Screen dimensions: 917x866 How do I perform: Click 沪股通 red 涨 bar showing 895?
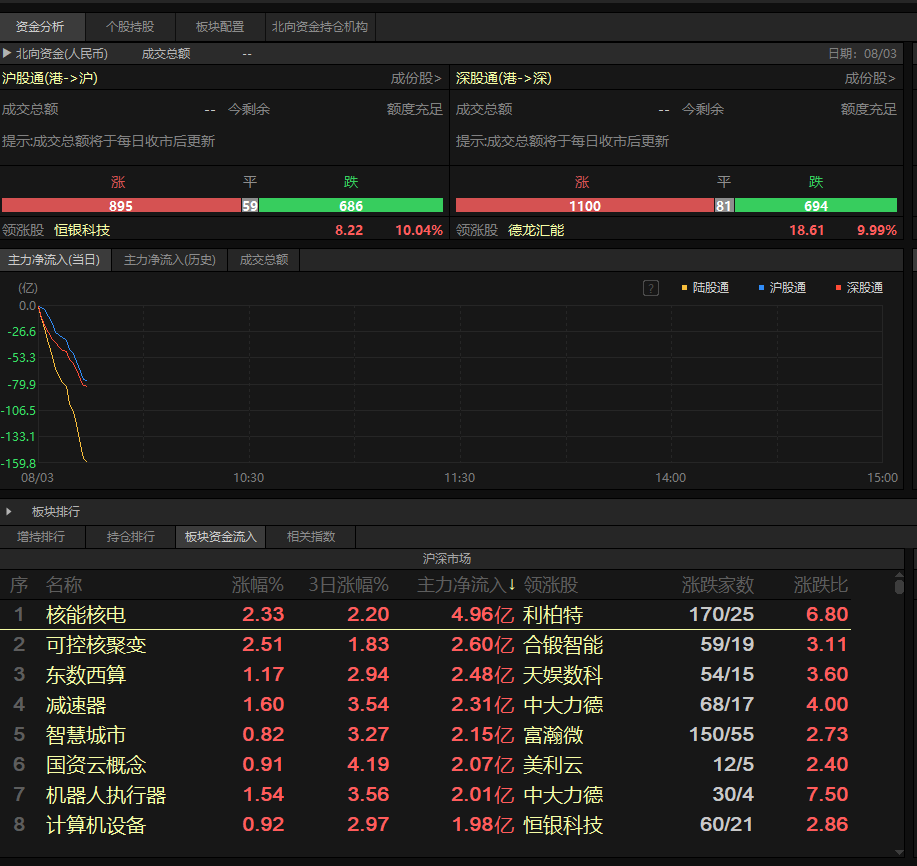pos(121,205)
